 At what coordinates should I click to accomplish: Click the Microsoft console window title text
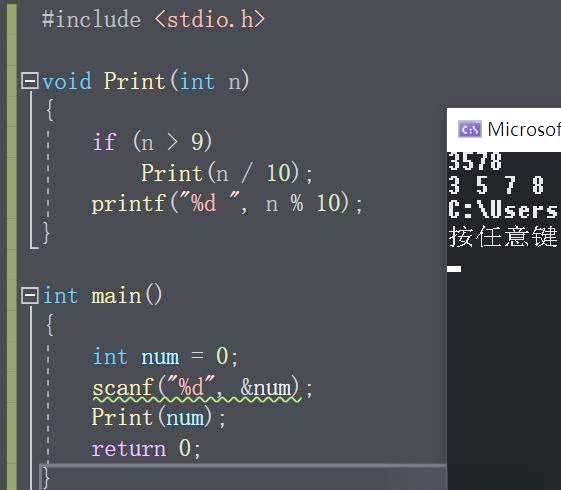[x=524, y=129]
